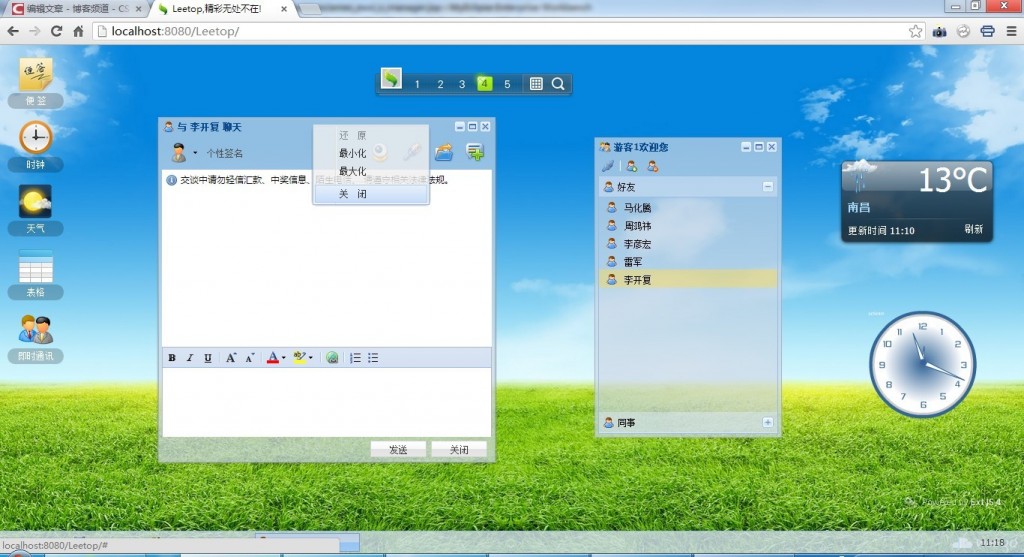Viewport: 1024px width, 557px height.
Task: Click the red font color button
Action: tap(273, 358)
